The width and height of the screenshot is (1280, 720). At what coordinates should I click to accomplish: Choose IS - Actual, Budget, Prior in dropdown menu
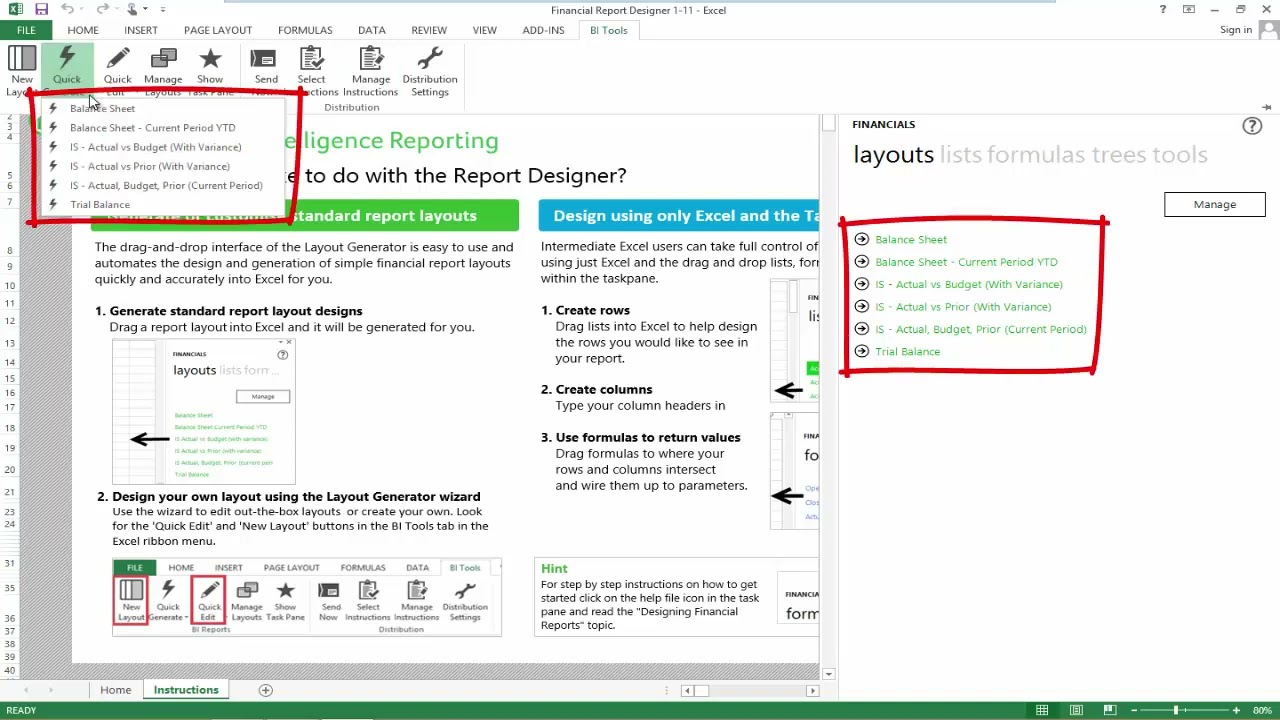tap(165, 185)
